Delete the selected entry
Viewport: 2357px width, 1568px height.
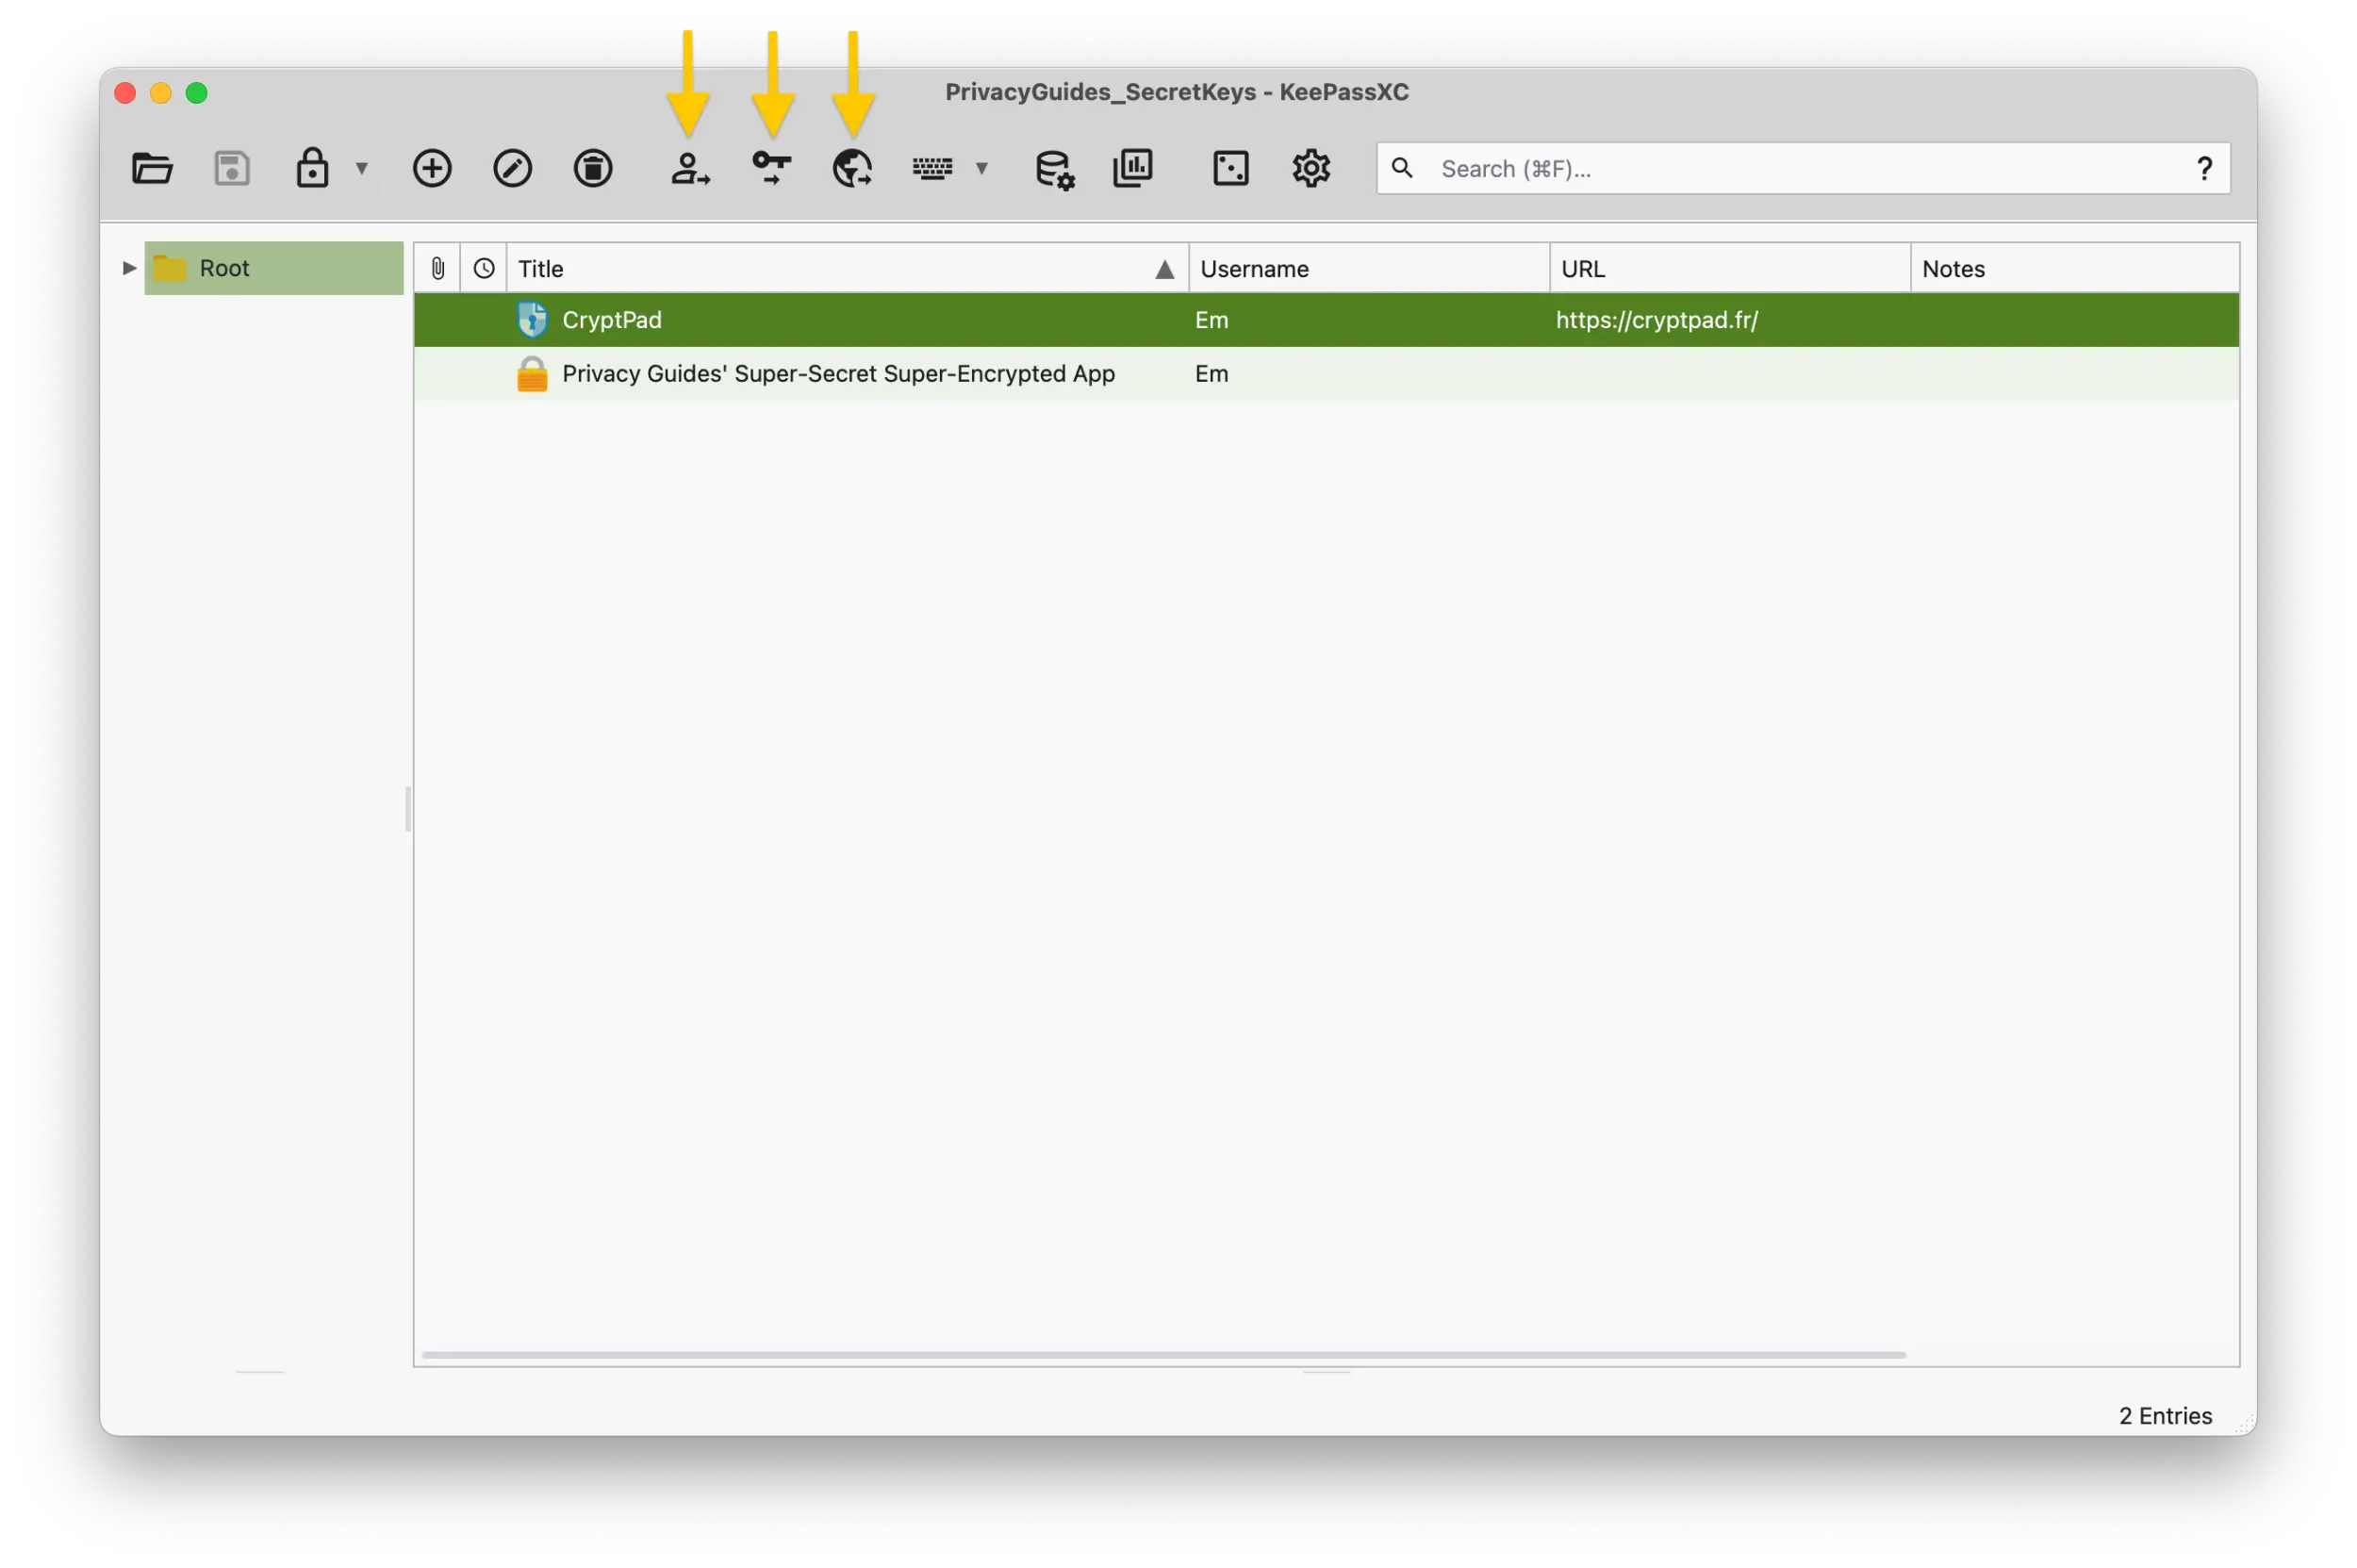pos(592,168)
